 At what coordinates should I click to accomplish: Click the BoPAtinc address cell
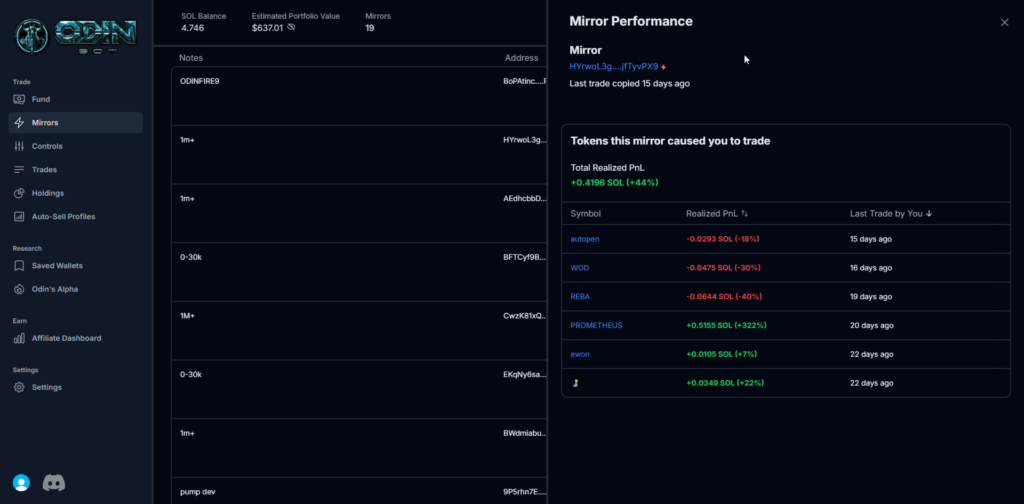pyautogui.click(x=525, y=81)
